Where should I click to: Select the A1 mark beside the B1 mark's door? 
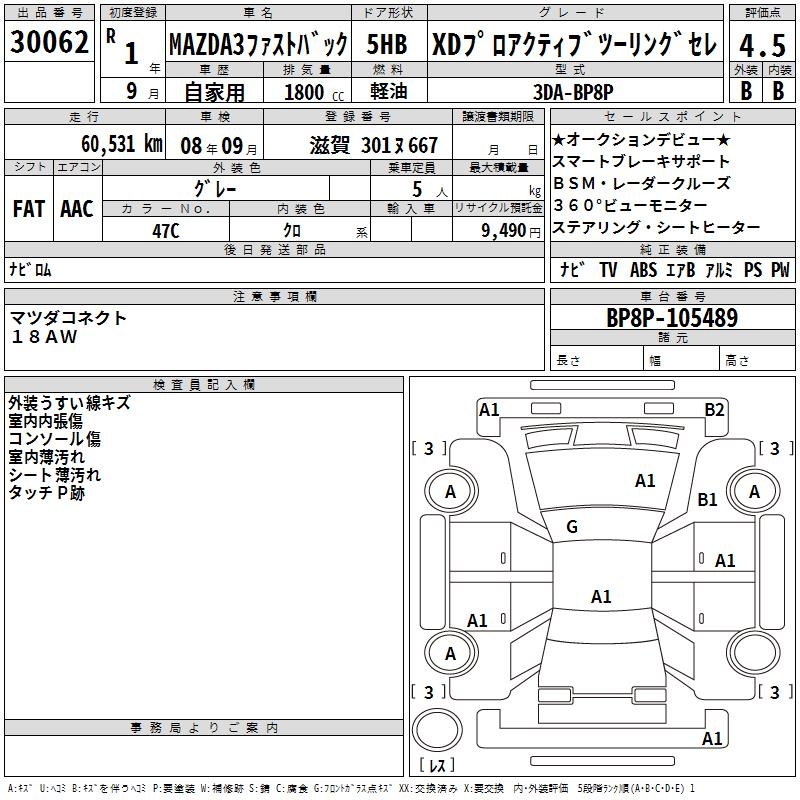tap(725, 561)
